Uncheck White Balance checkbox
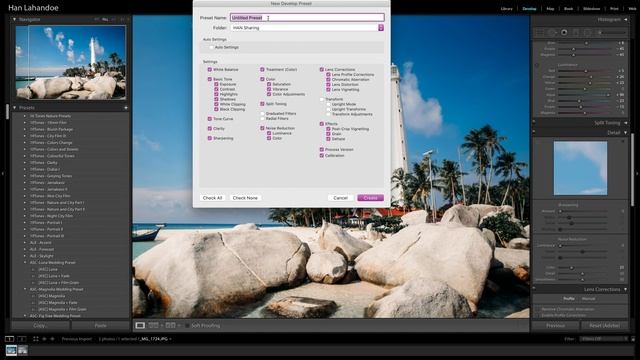640x360 pixels. click(x=210, y=70)
